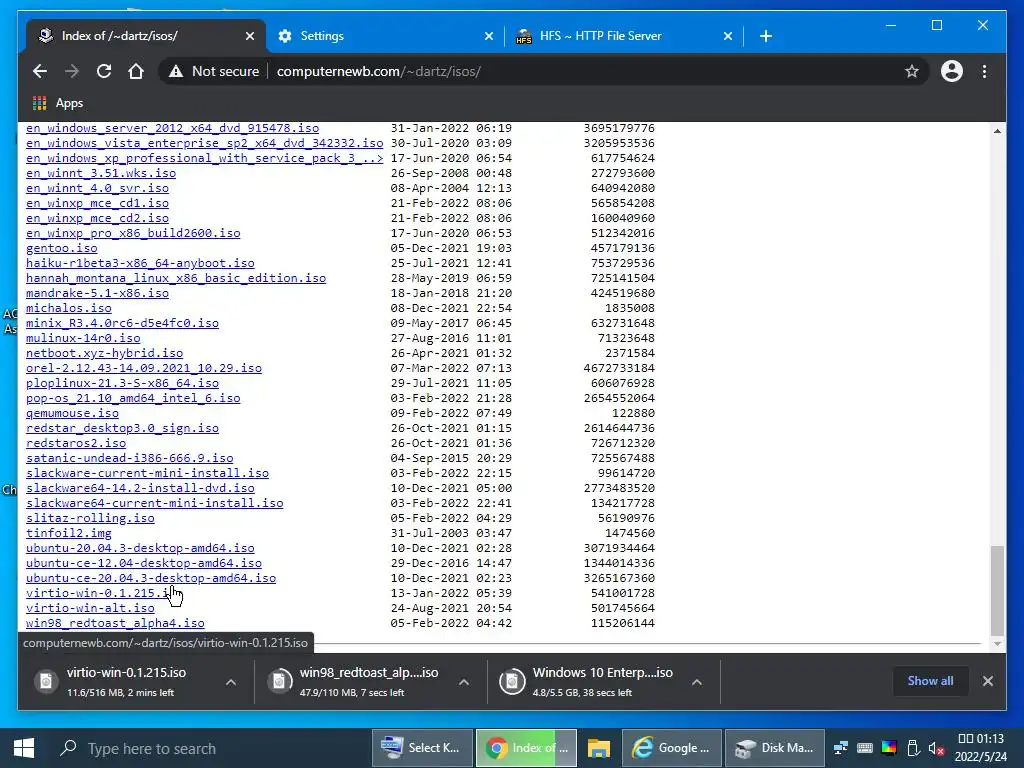Download win98_redtoast_alpha4.iso
Screen dimensions: 1024x768
[x=115, y=624]
